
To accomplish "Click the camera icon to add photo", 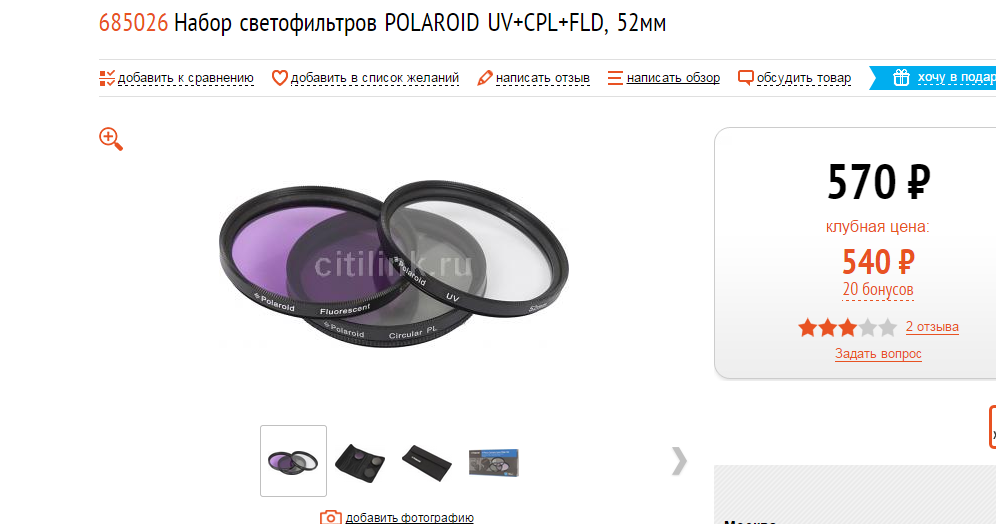I will click(330, 517).
